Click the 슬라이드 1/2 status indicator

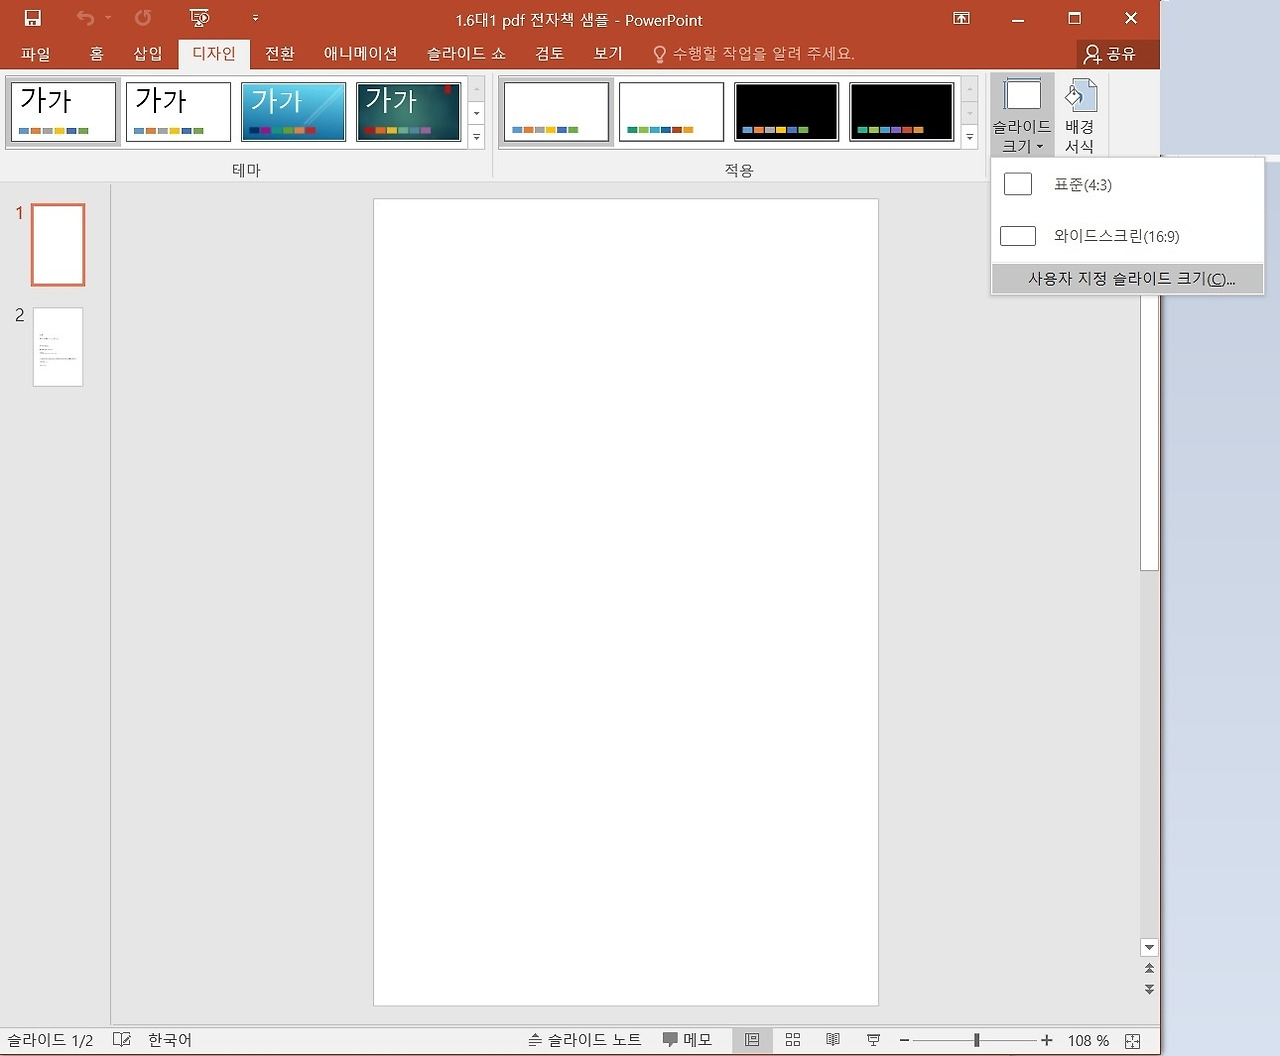point(50,1040)
